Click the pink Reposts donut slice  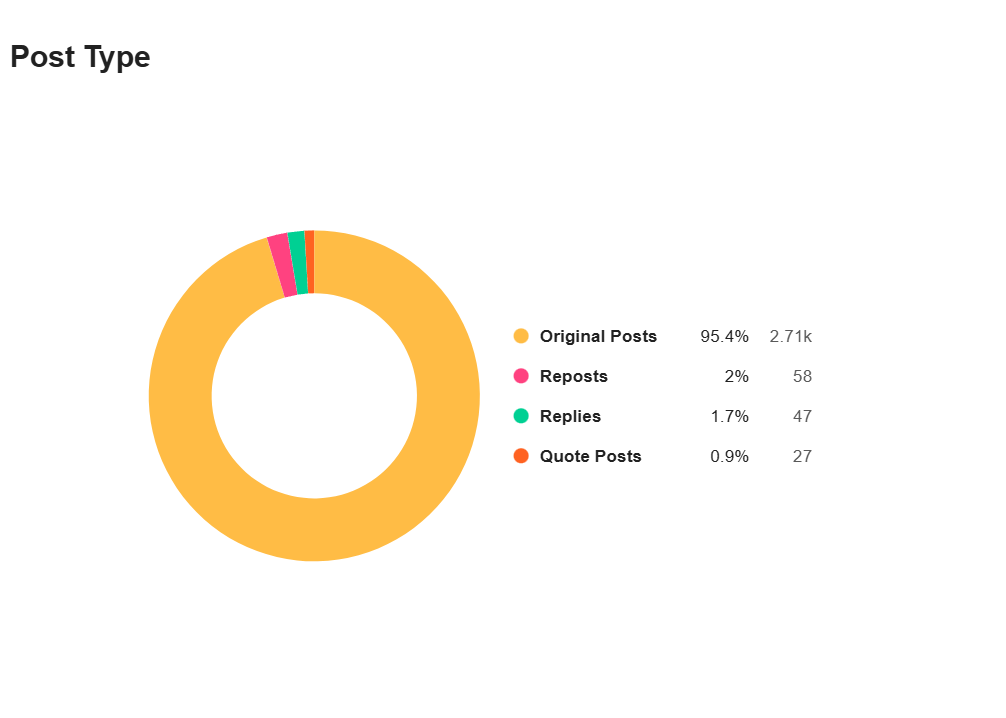(282, 266)
